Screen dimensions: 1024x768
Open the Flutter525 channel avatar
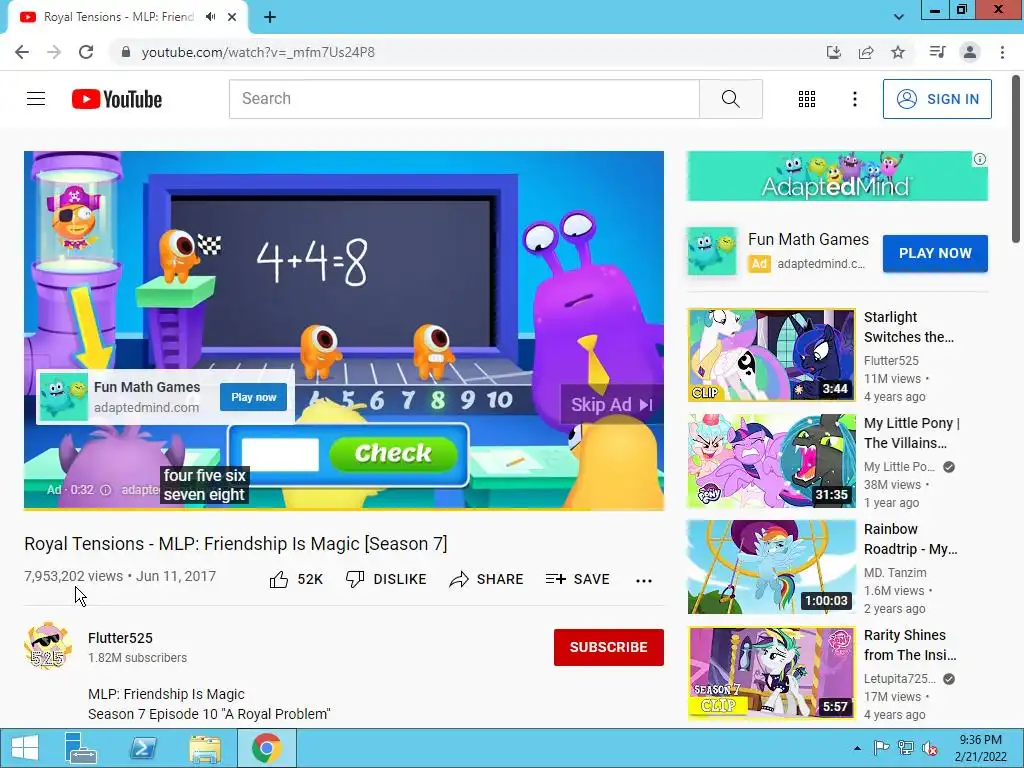48,646
